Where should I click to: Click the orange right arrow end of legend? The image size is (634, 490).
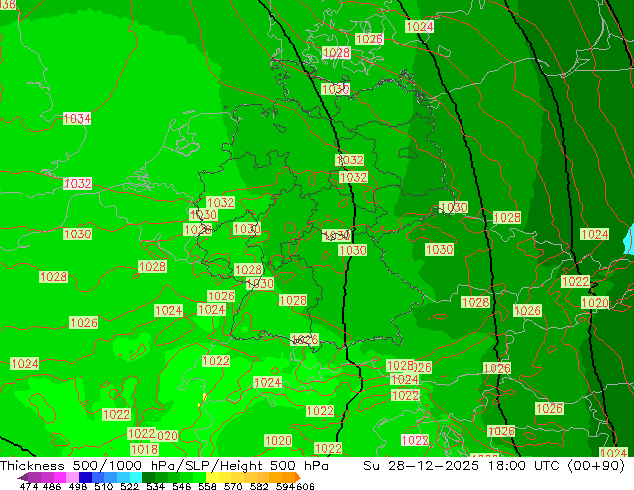pyautogui.click(x=298, y=477)
